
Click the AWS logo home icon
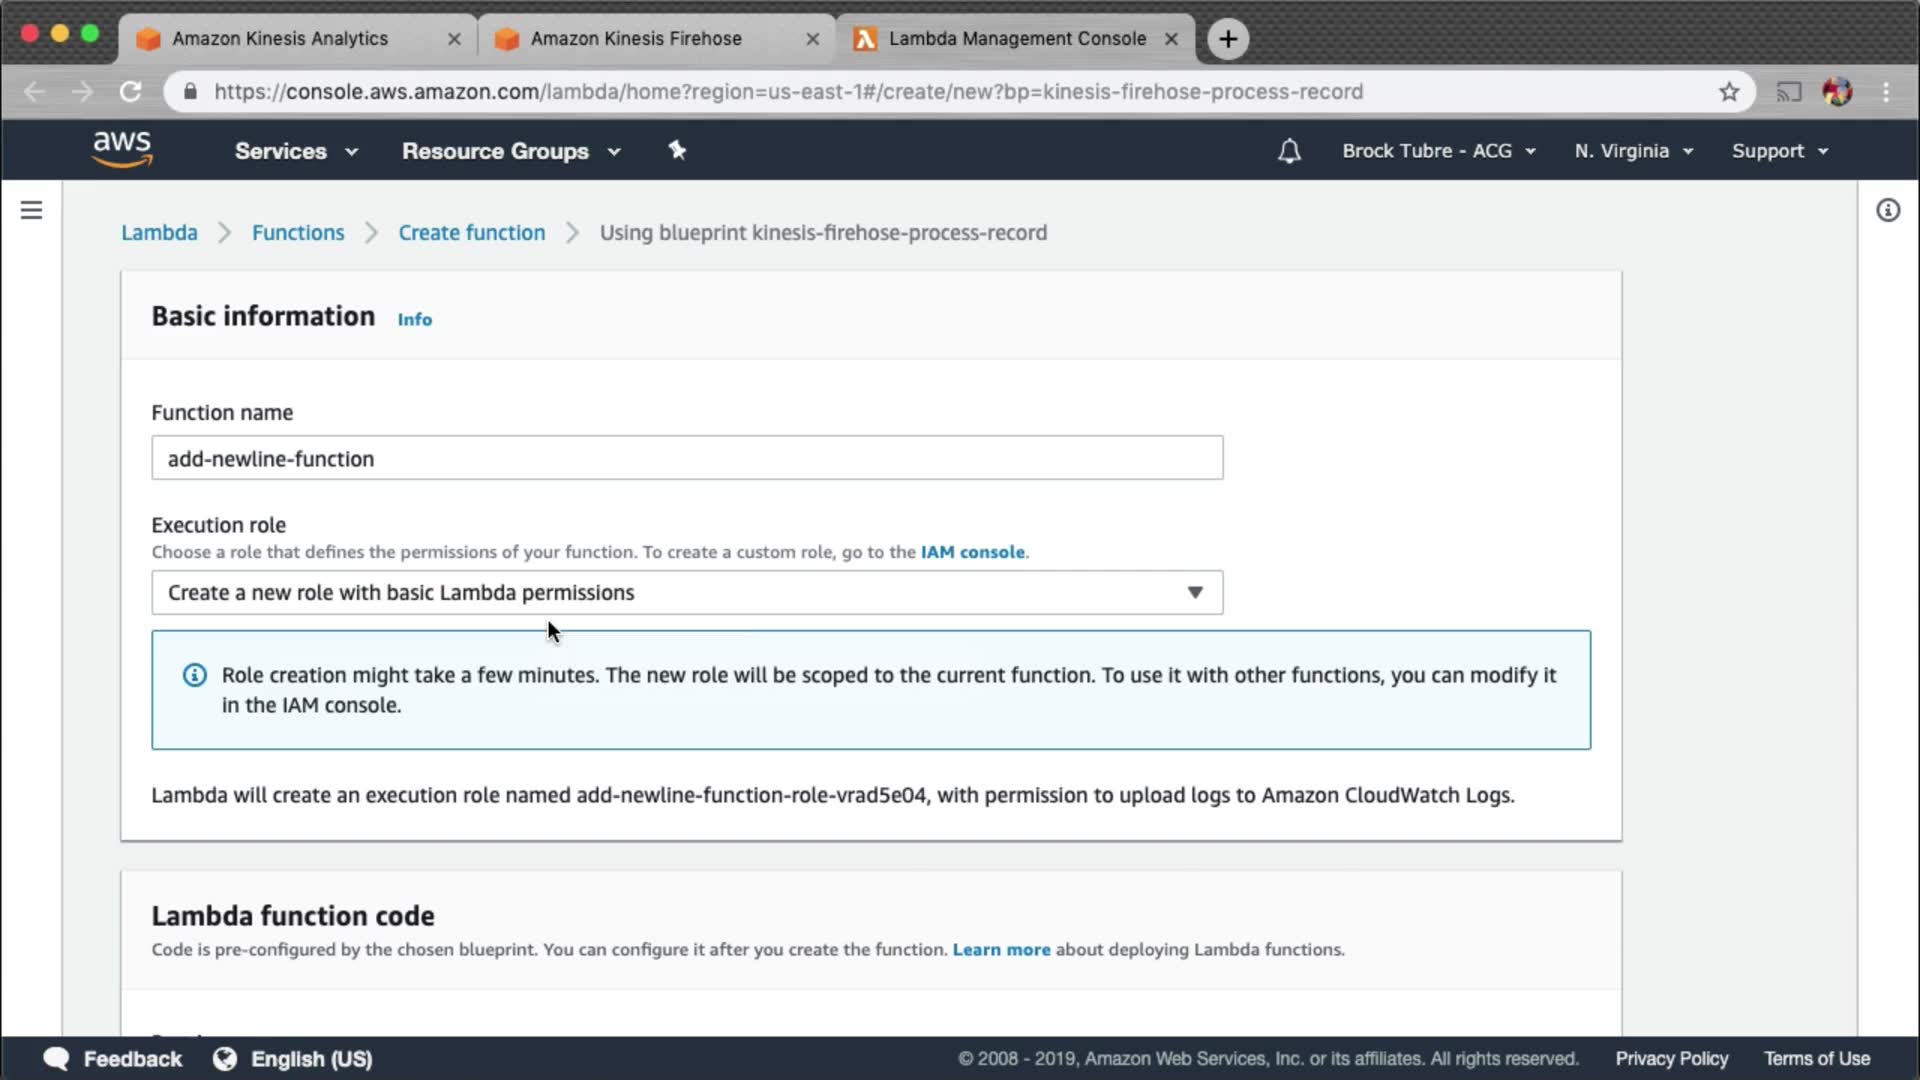point(122,150)
